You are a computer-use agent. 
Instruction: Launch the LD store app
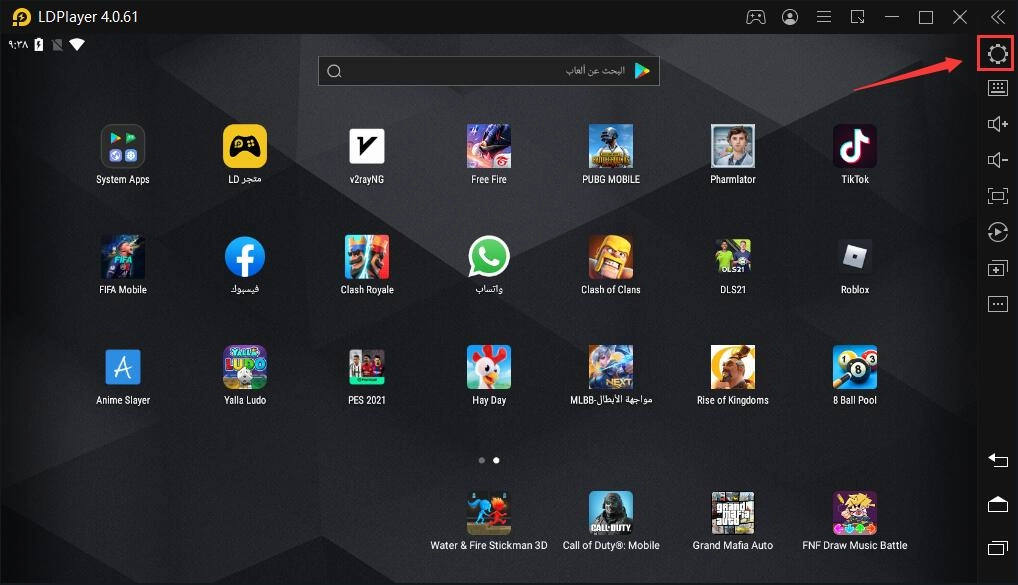click(x=245, y=146)
